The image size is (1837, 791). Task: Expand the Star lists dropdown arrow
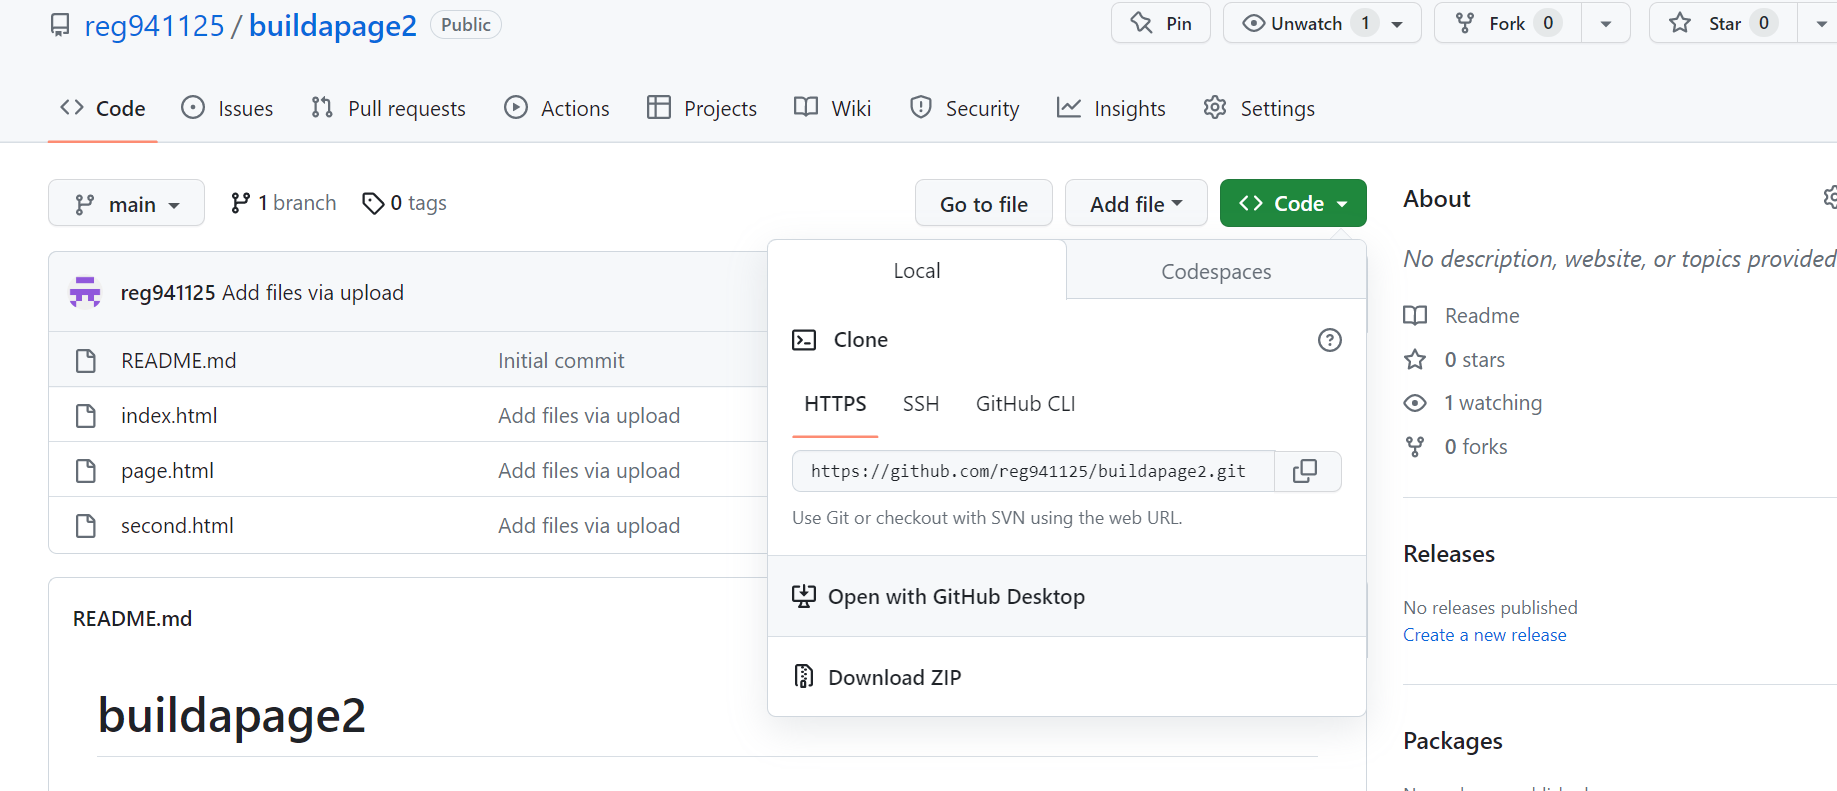point(1820,23)
